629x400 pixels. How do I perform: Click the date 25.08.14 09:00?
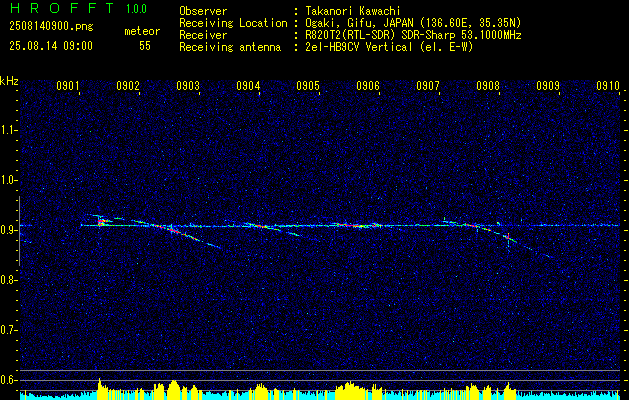pos(51,46)
